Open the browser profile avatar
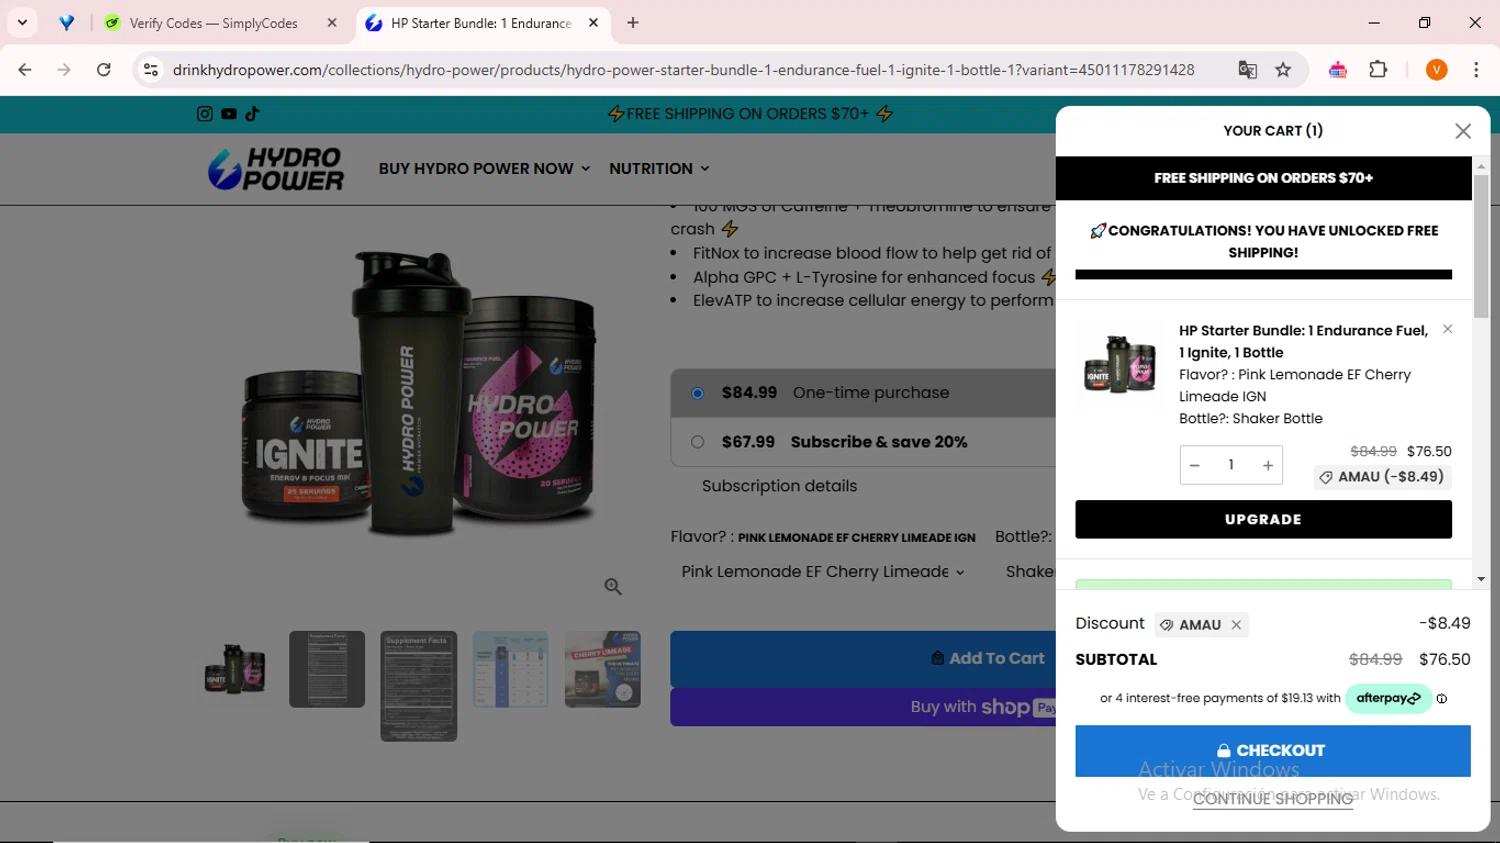 coord(1437,70)
